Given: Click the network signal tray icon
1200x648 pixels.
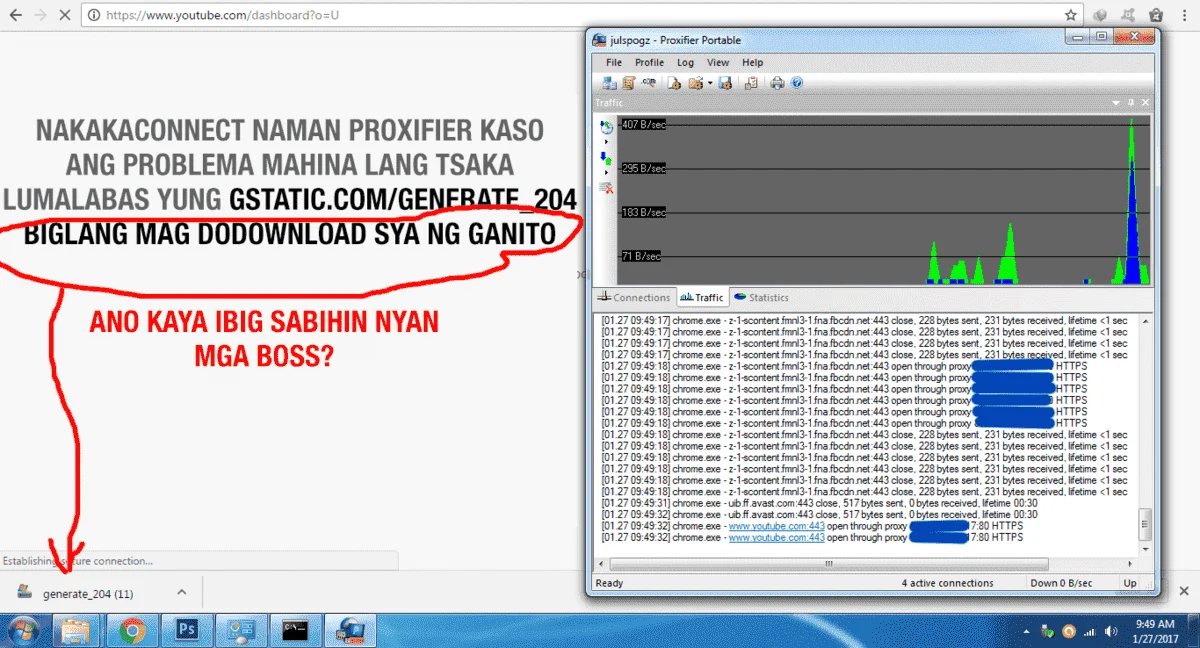Looking at the screenshot, I should [x=1089, y=631].
